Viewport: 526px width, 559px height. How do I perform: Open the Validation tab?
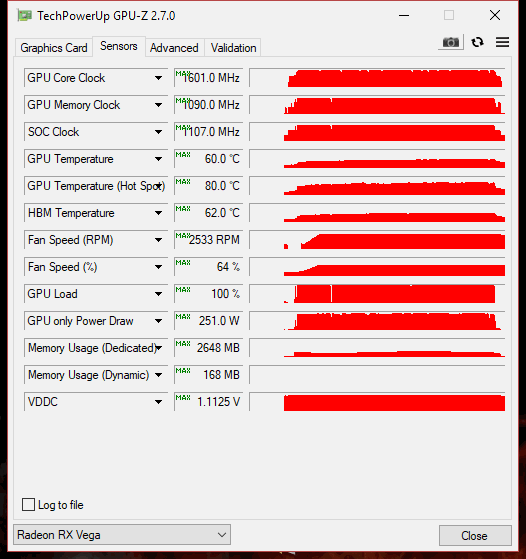pyautogui.click(x=233, y=48)
